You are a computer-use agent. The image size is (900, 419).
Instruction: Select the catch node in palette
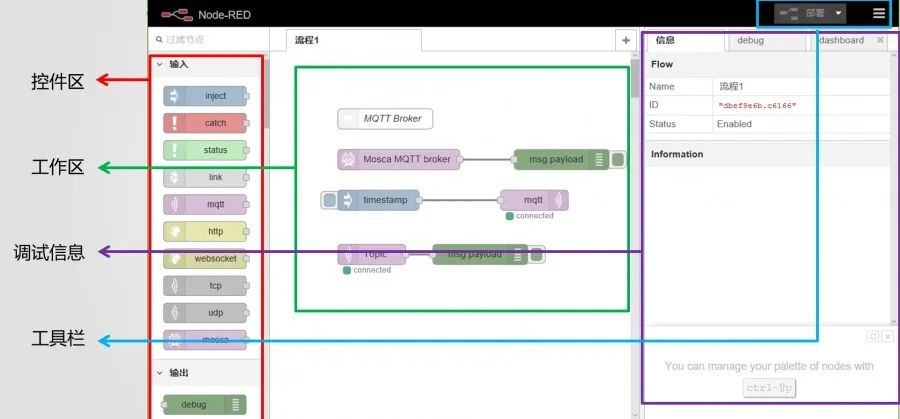[205, 123]
